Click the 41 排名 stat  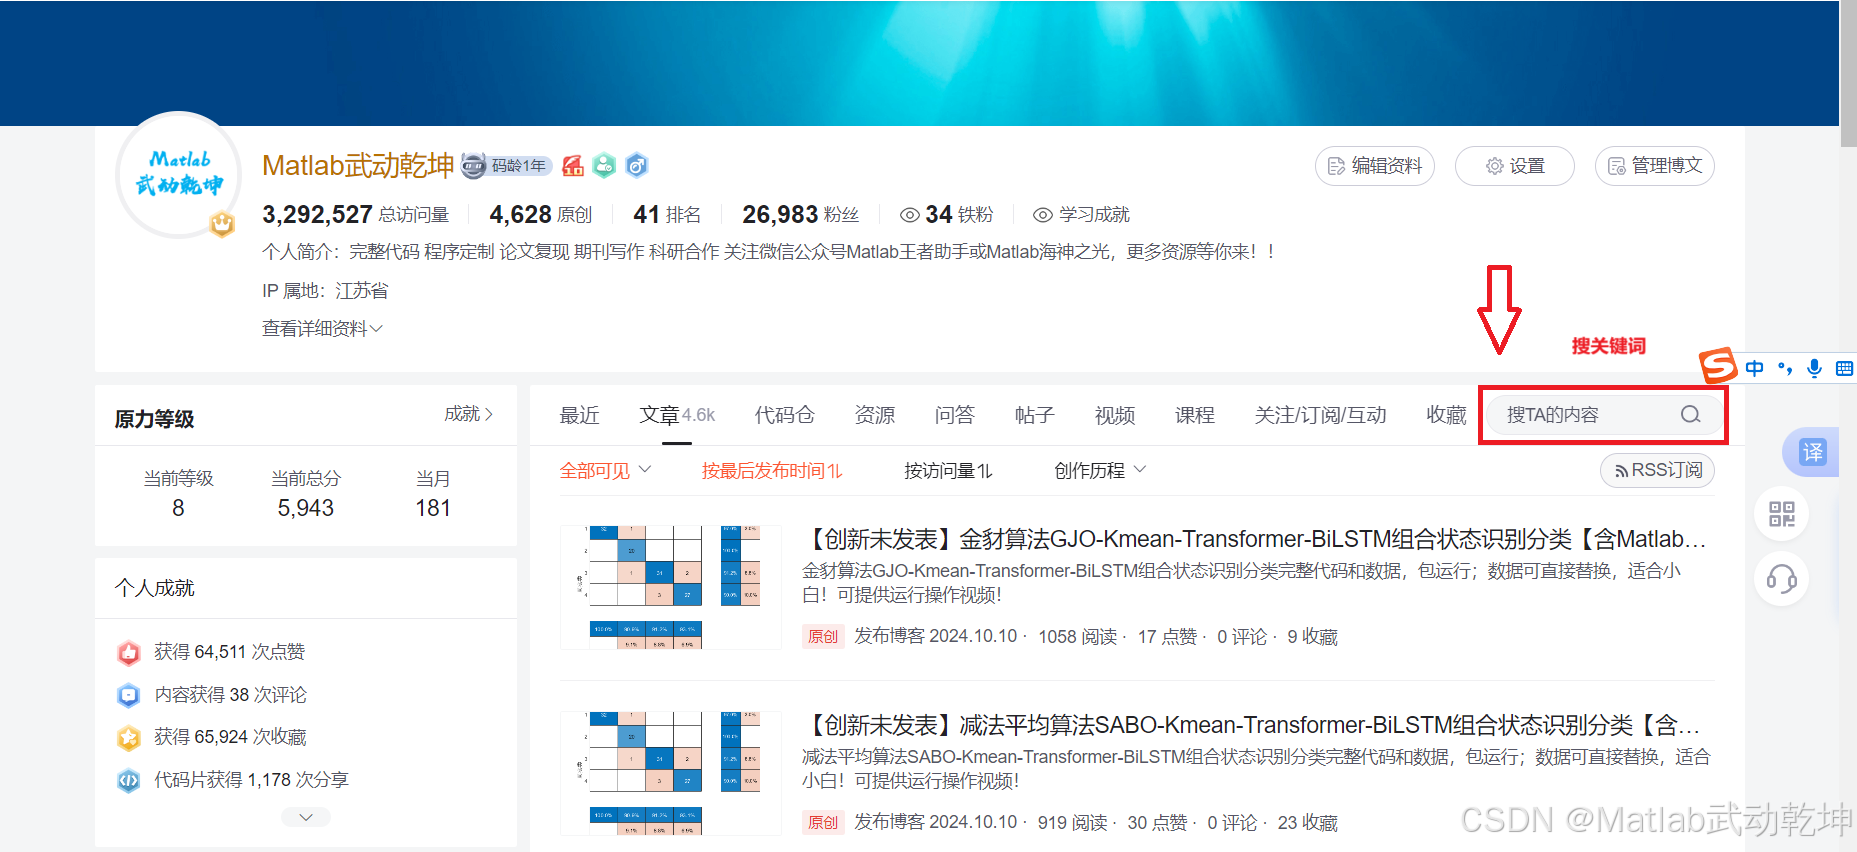pyautogui.click(x=667, y=215)
